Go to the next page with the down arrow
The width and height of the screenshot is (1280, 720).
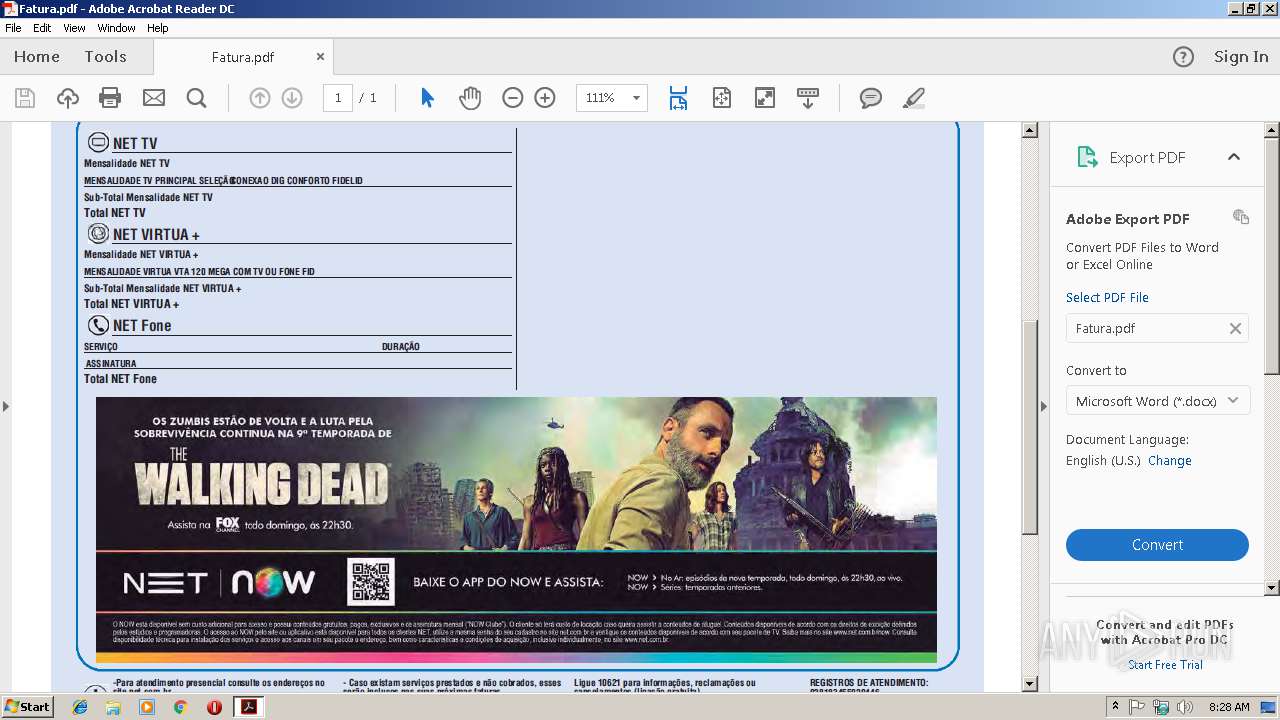pos(292,98)
